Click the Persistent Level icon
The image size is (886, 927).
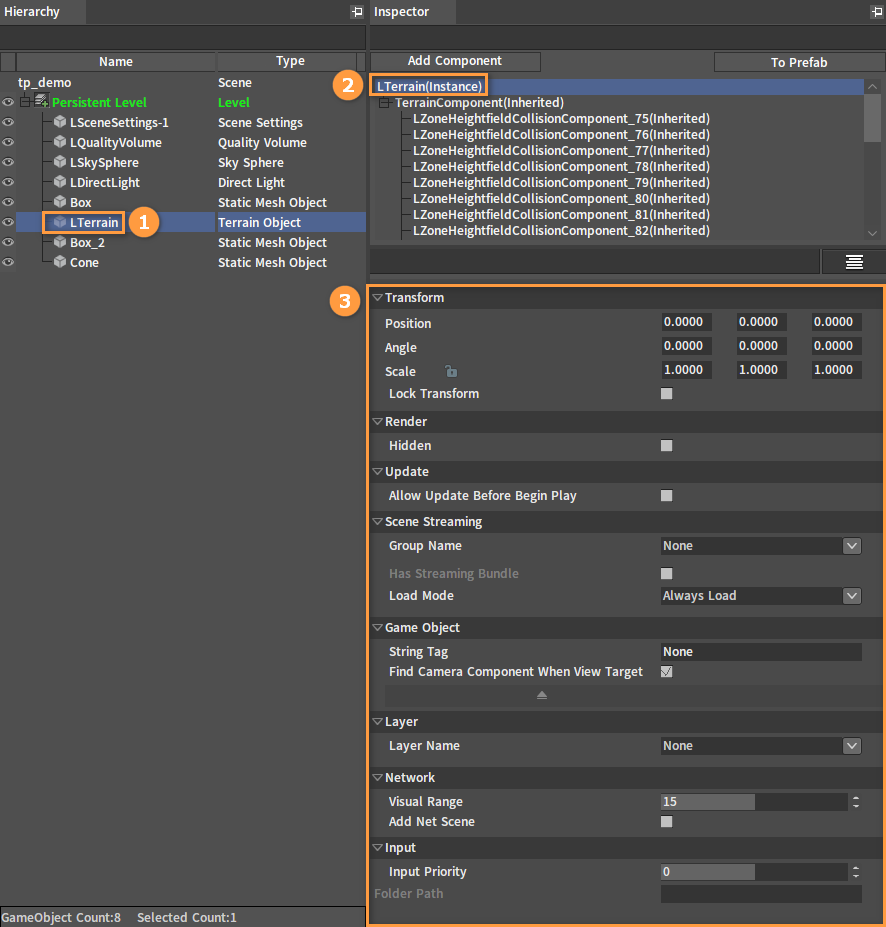pyautogui.click(x=41, y=102)
